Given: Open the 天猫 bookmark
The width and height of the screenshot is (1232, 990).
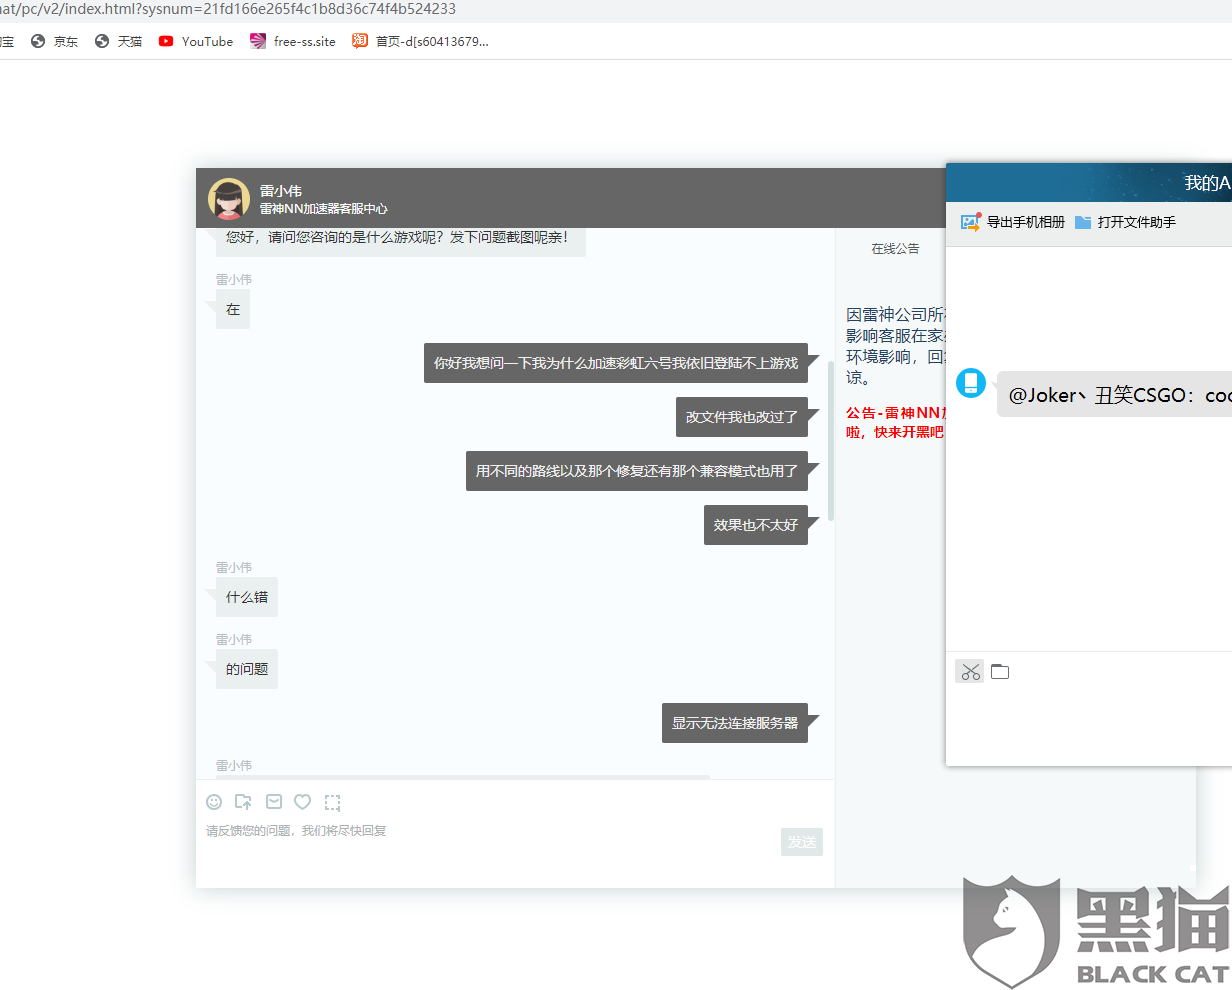Looking at the screenshot, I should coord(119,41).
